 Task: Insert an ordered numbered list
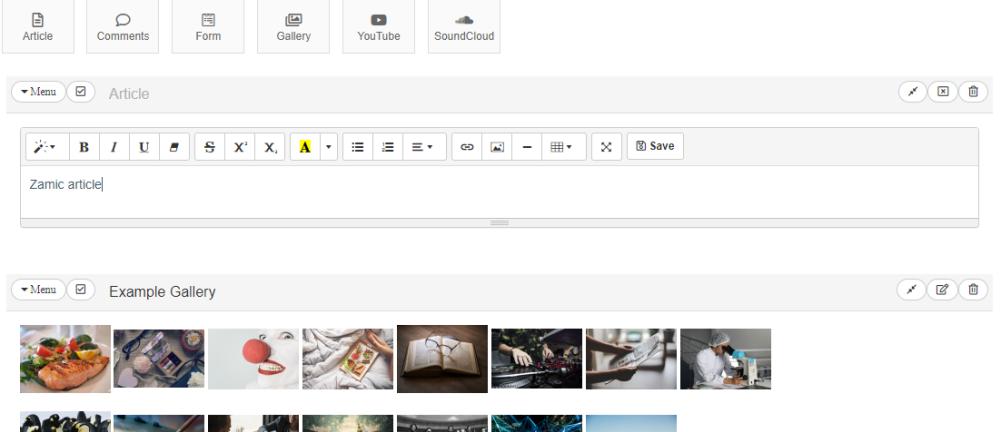tap(388, 147)
